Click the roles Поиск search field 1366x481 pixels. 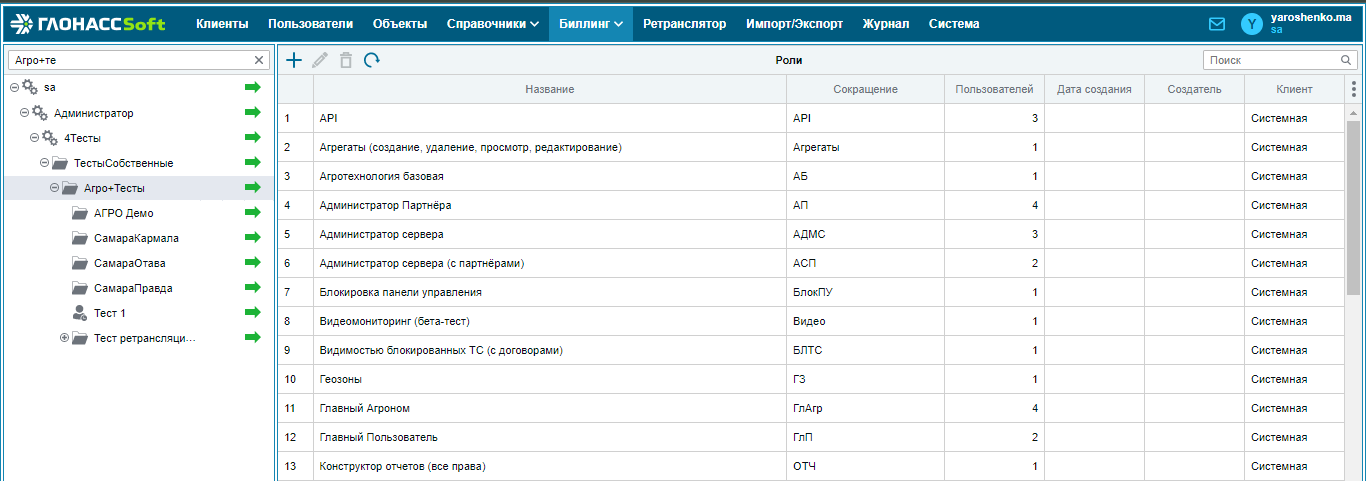[x=1272, y=60]
